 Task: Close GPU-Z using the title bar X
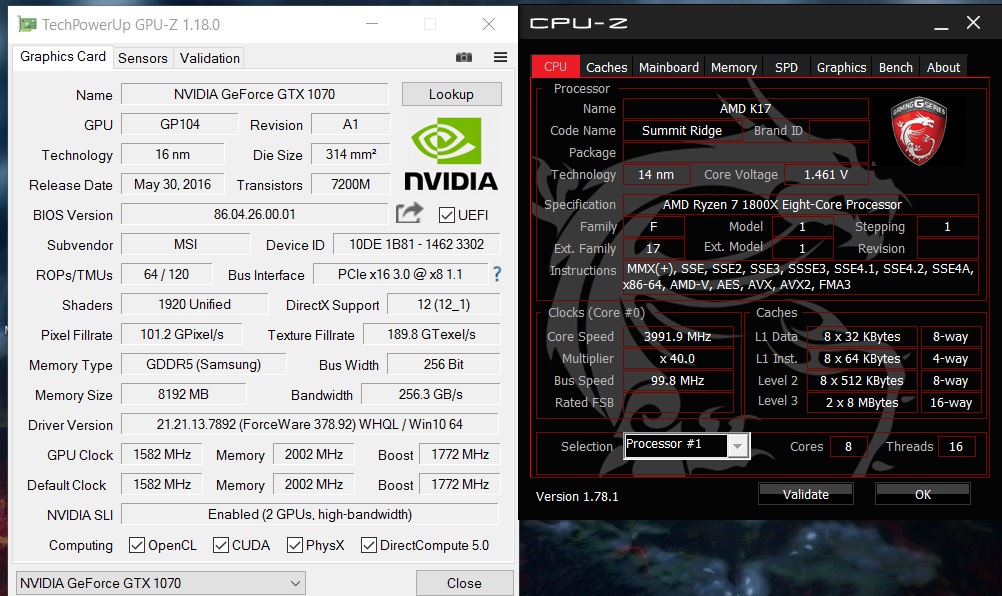[x=489, y=24]
